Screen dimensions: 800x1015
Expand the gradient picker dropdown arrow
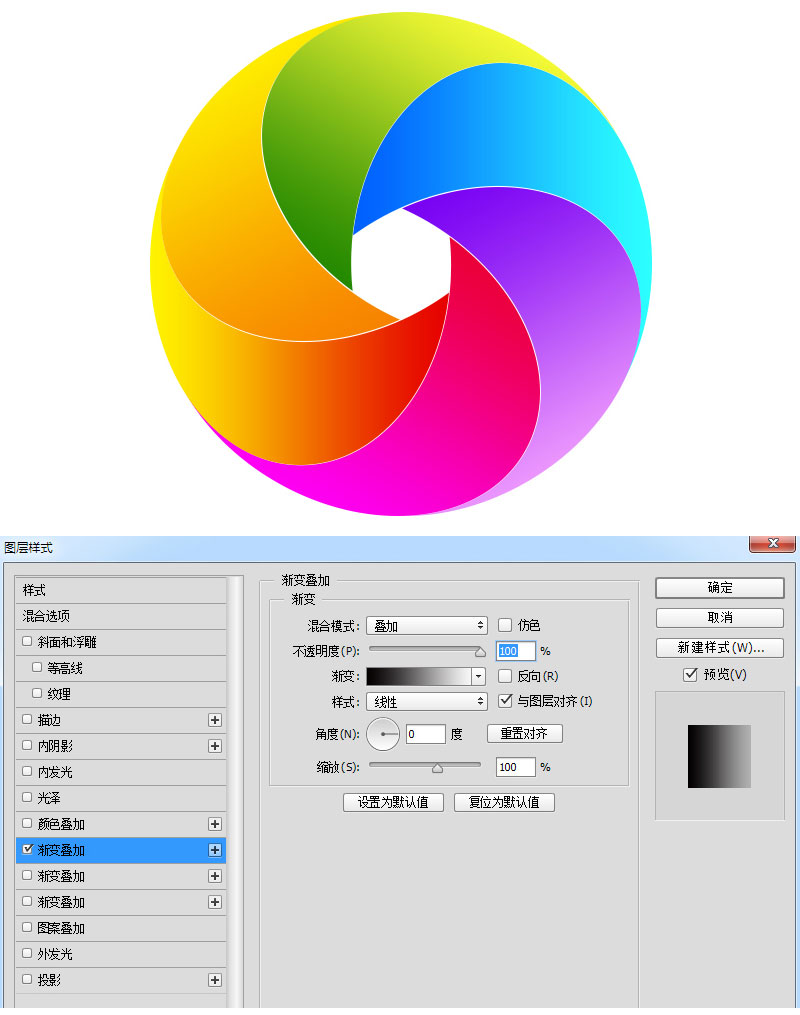click(x=478, y=677)
